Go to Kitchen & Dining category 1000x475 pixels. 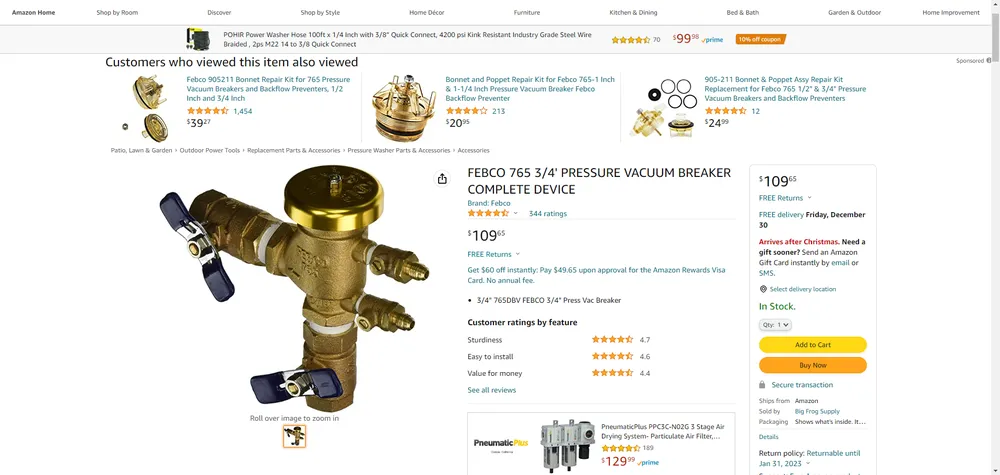[x=633, y=13]
